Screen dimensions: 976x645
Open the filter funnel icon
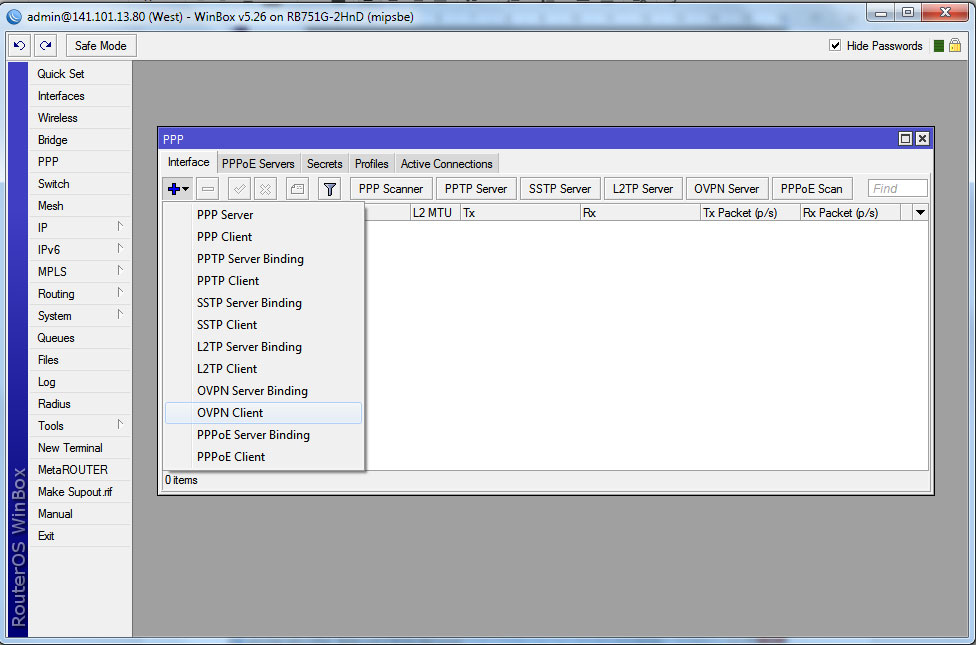tap(329, 189)
